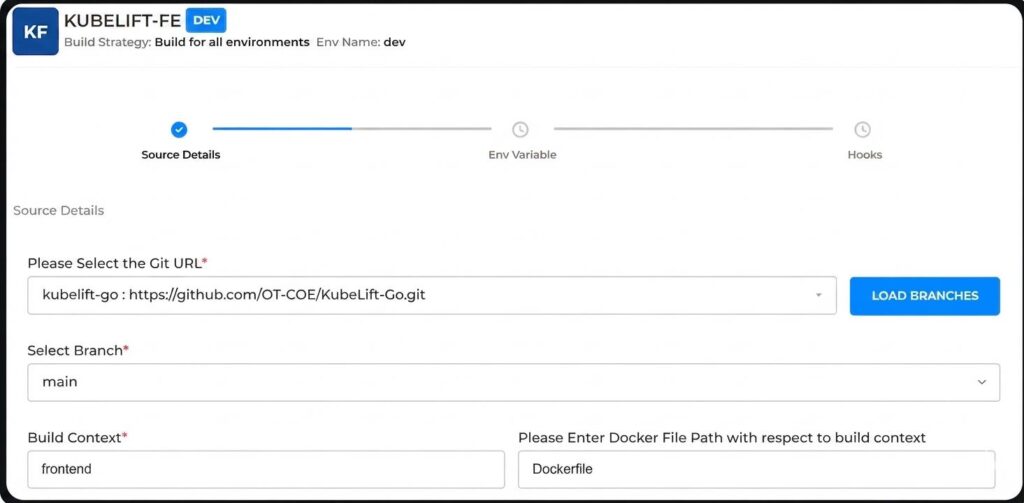Focus the Build Context field containing frontend
Viewport: 1024px width, 503px height.
266,469
